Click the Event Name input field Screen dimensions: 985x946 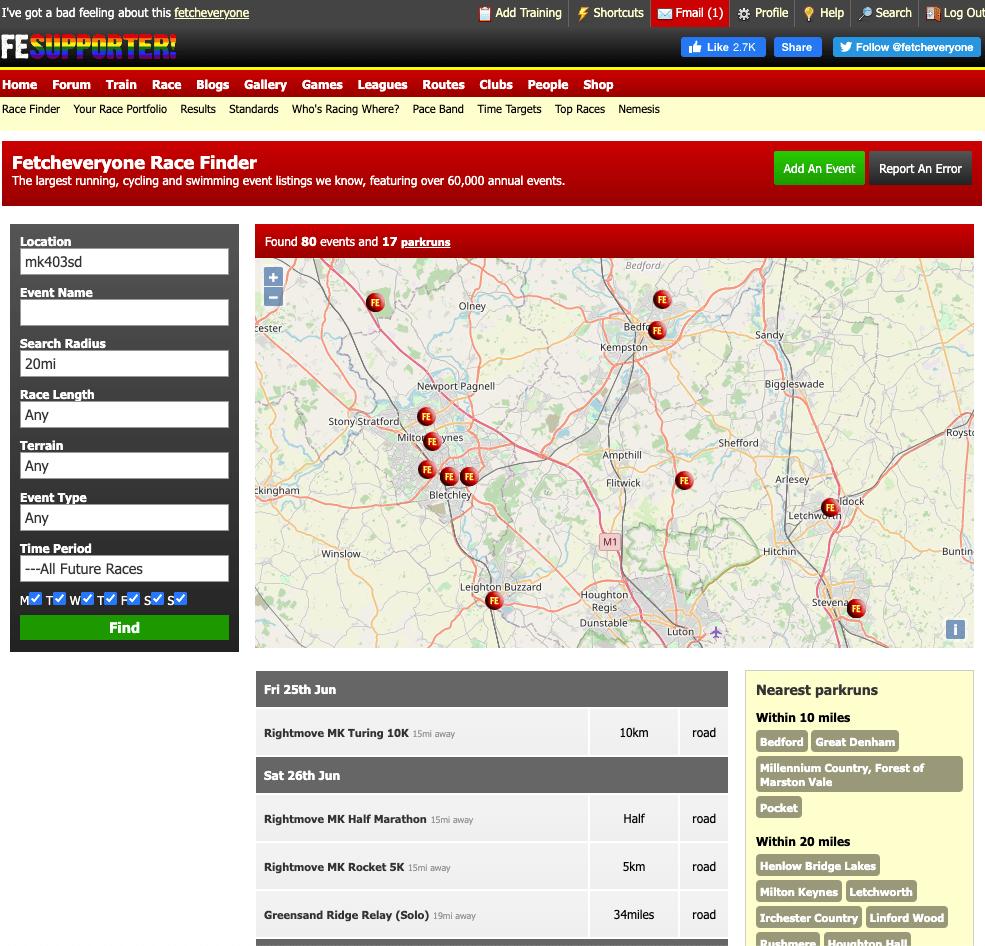124,313
